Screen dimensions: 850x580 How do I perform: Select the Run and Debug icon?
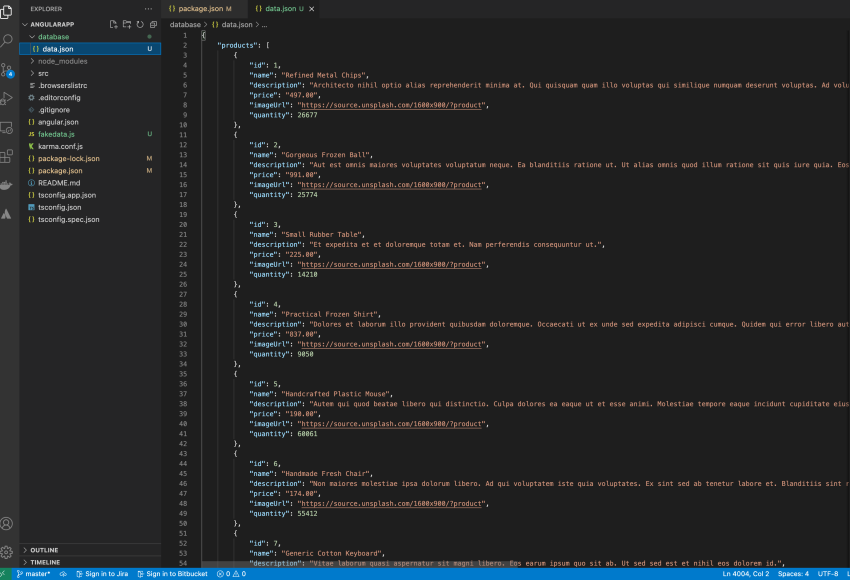[9, 97]
